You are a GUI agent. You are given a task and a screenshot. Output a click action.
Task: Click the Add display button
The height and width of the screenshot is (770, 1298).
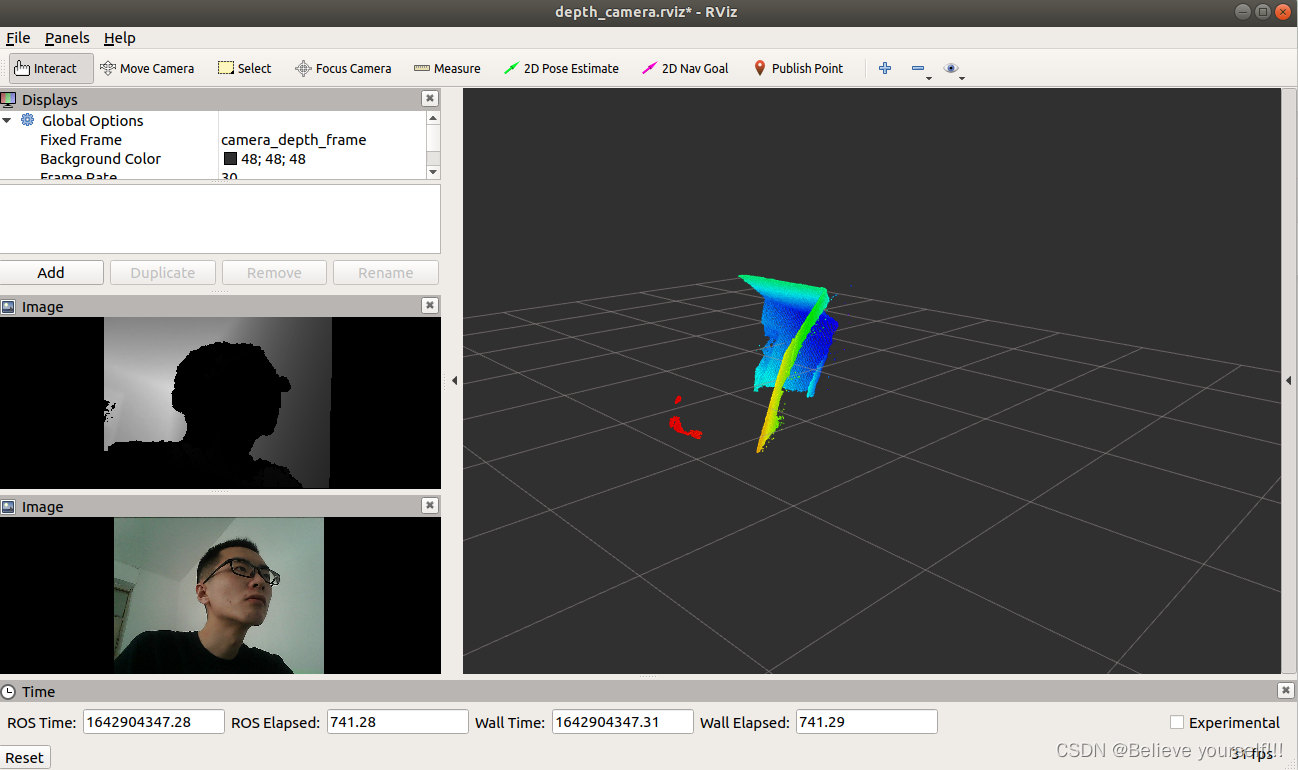point(51,273)
